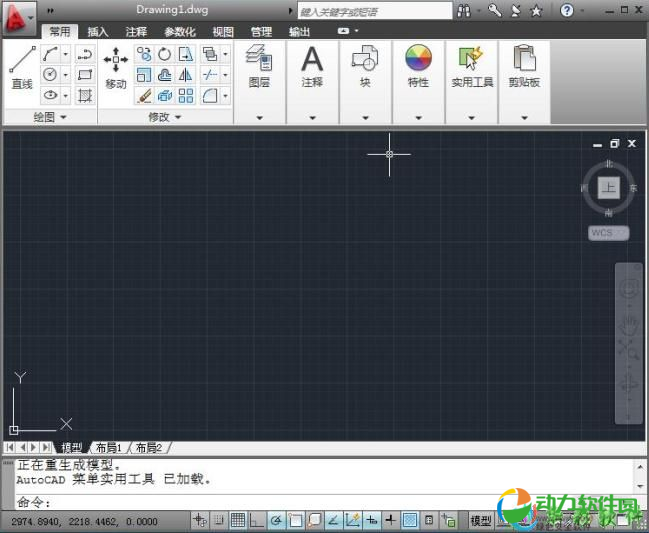Open the 布局1 layout tab
Screen dimensions: 649x533
[109, 448]
